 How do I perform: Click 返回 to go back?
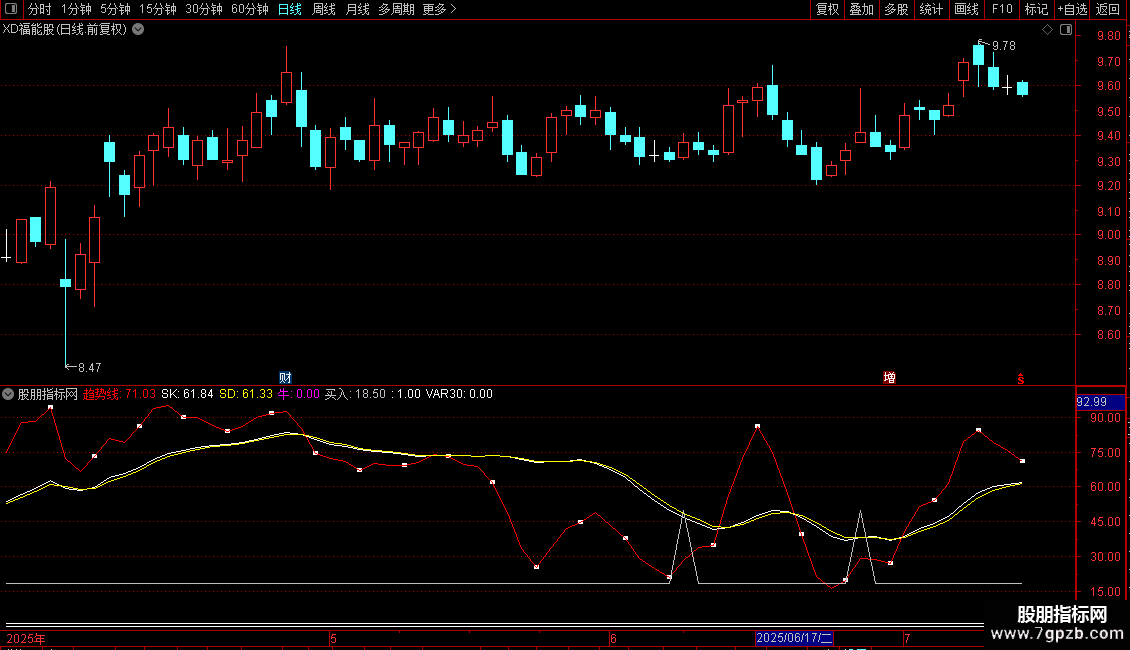pyautogui.click(x=1108, y=9)
